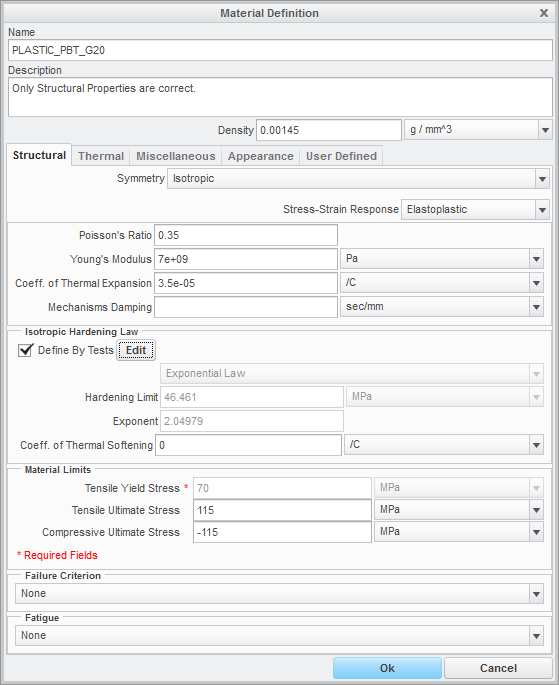This screenshot has height=685, width=559.
Task: Click the greyed Tensile Yield Stress field
Action: (283, 488)
